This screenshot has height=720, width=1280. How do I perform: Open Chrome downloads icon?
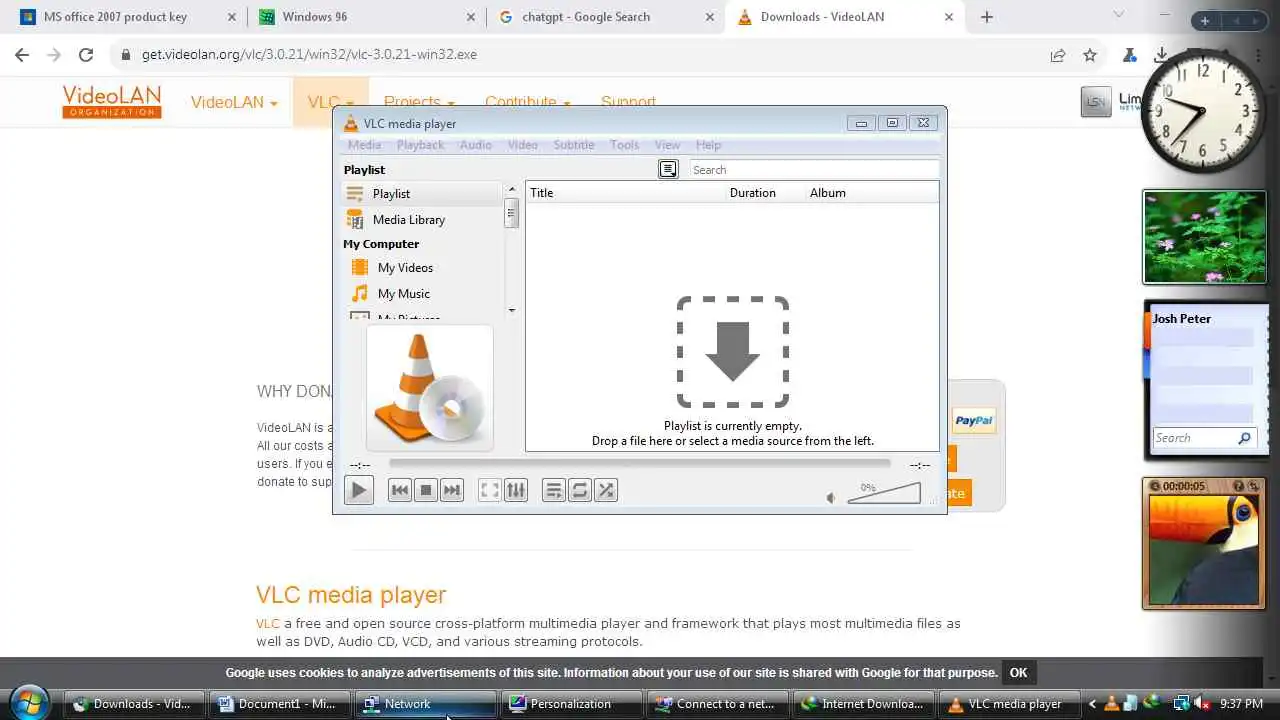pyautogui.click(x=1161, y=56)
